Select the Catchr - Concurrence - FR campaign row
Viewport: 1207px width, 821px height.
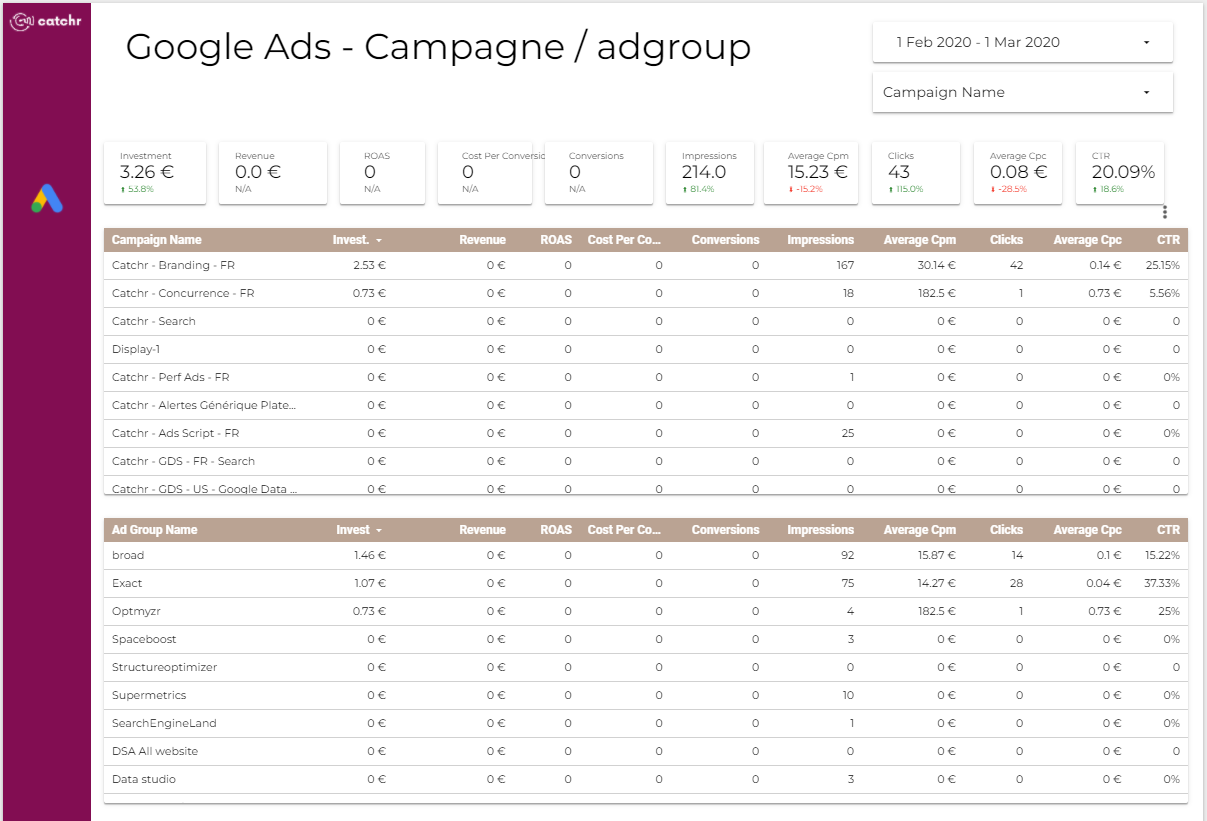tap(183, 294)
